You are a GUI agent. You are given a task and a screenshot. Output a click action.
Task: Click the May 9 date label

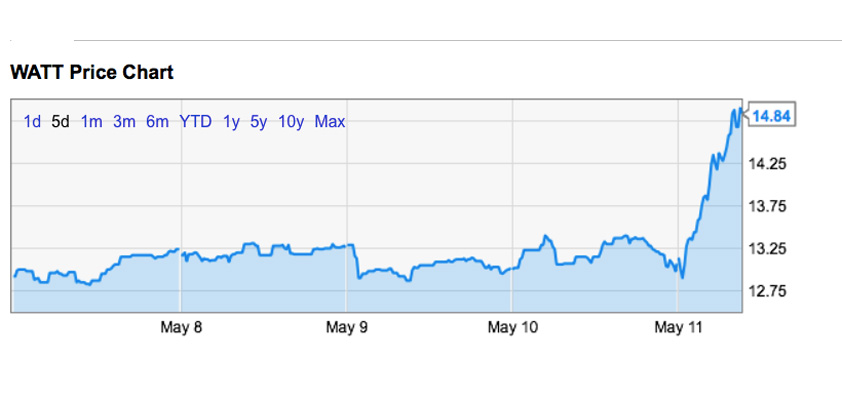click(x=347, y=327)
